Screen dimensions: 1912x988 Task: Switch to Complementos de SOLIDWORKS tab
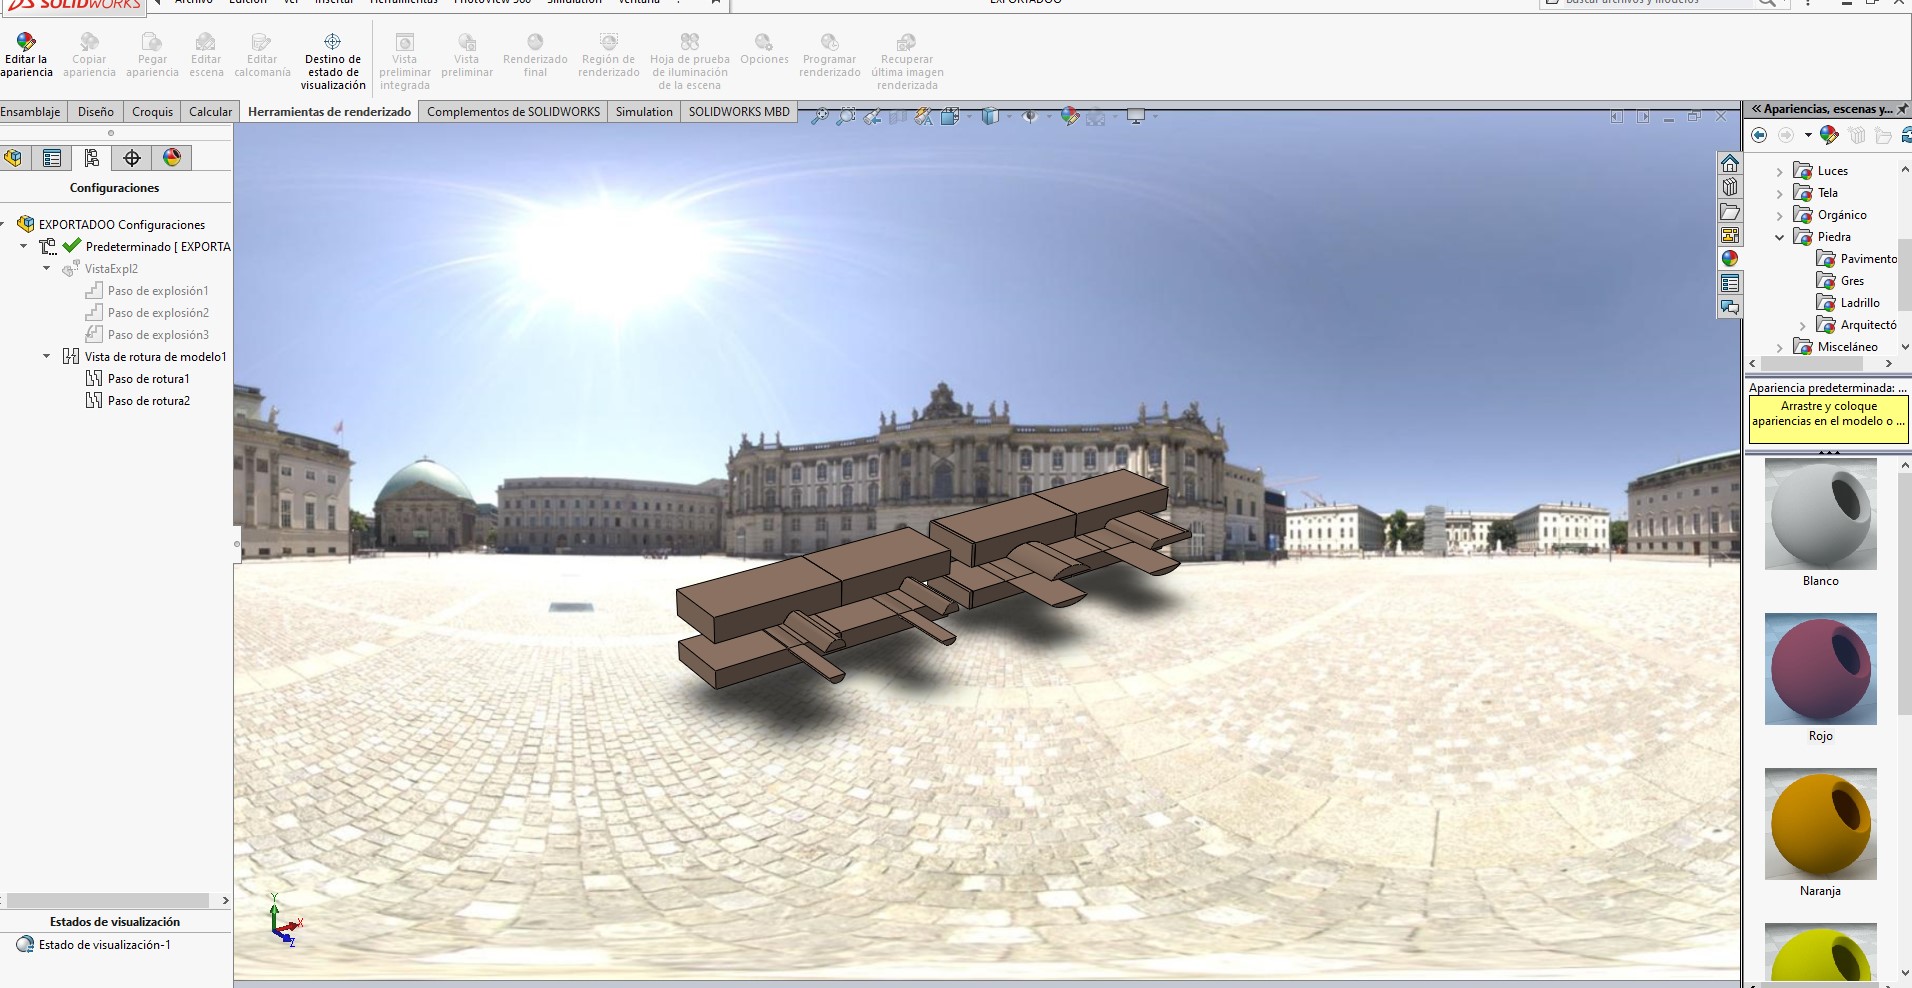coord(513,111)
